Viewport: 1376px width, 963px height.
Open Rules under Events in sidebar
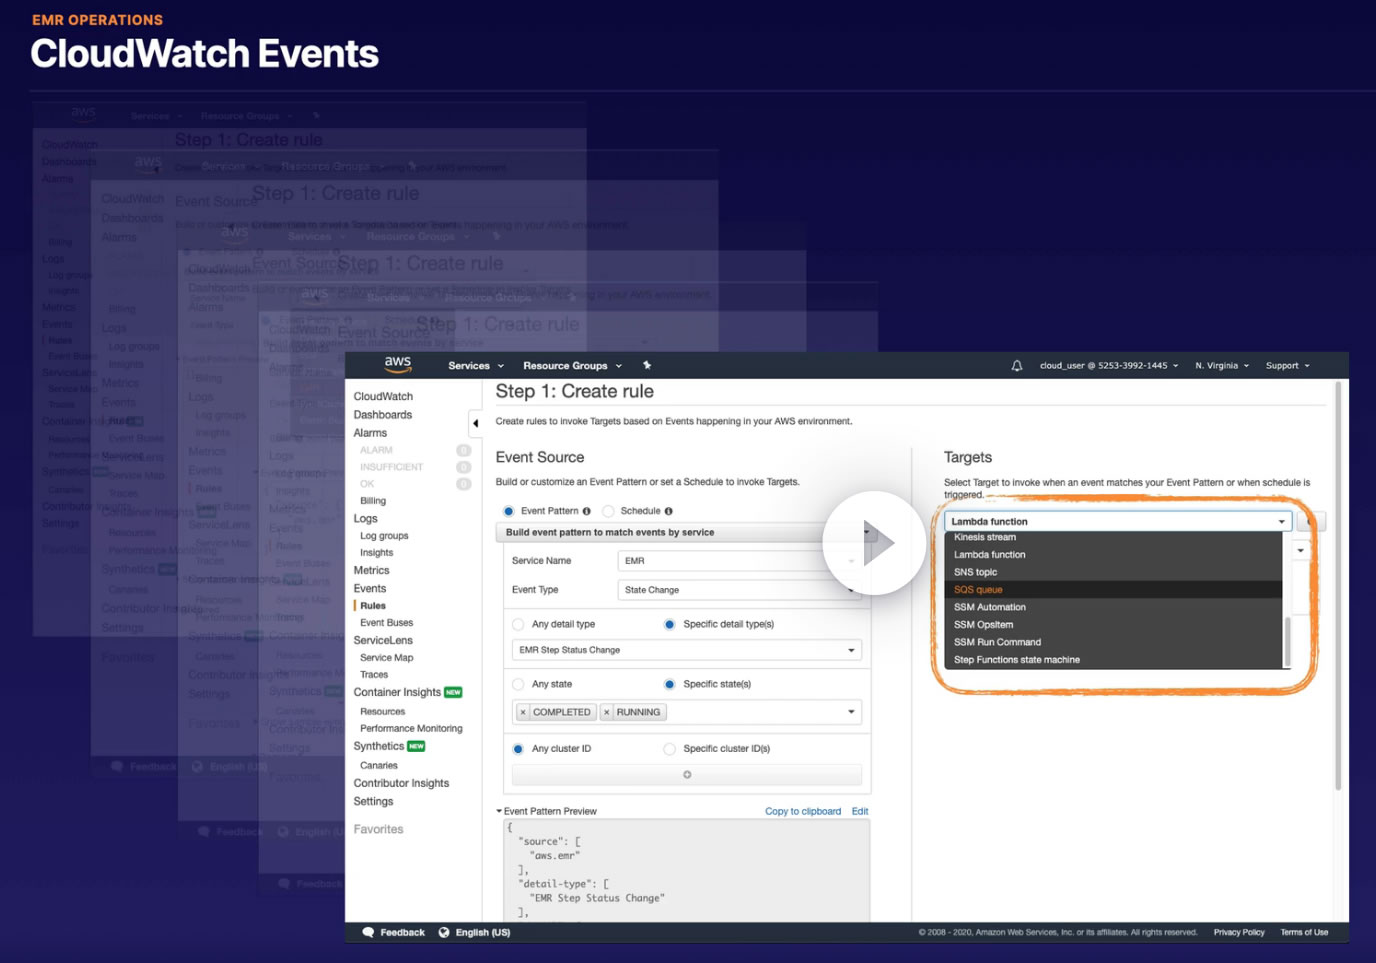(x=373, y=606)
